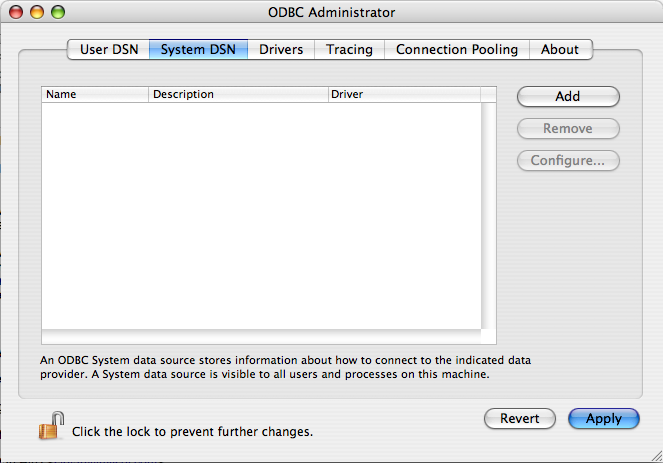
Task: Select the System DSN tab
Action: click(x=198, y=49)
